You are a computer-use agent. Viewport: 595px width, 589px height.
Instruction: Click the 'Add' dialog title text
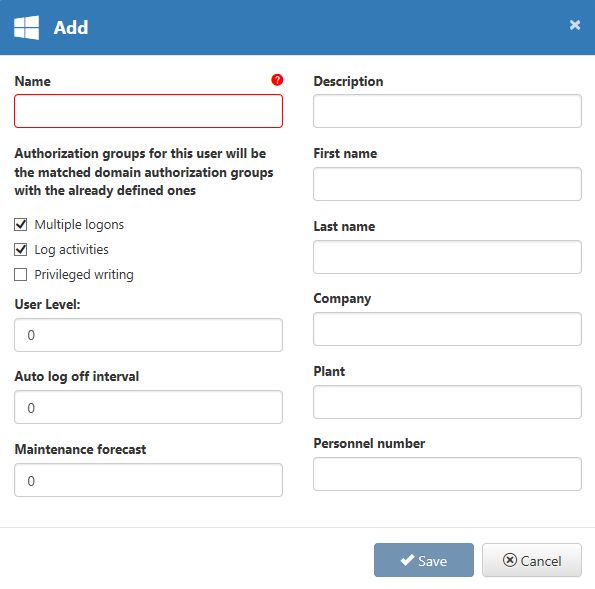[x=71, y=27]
